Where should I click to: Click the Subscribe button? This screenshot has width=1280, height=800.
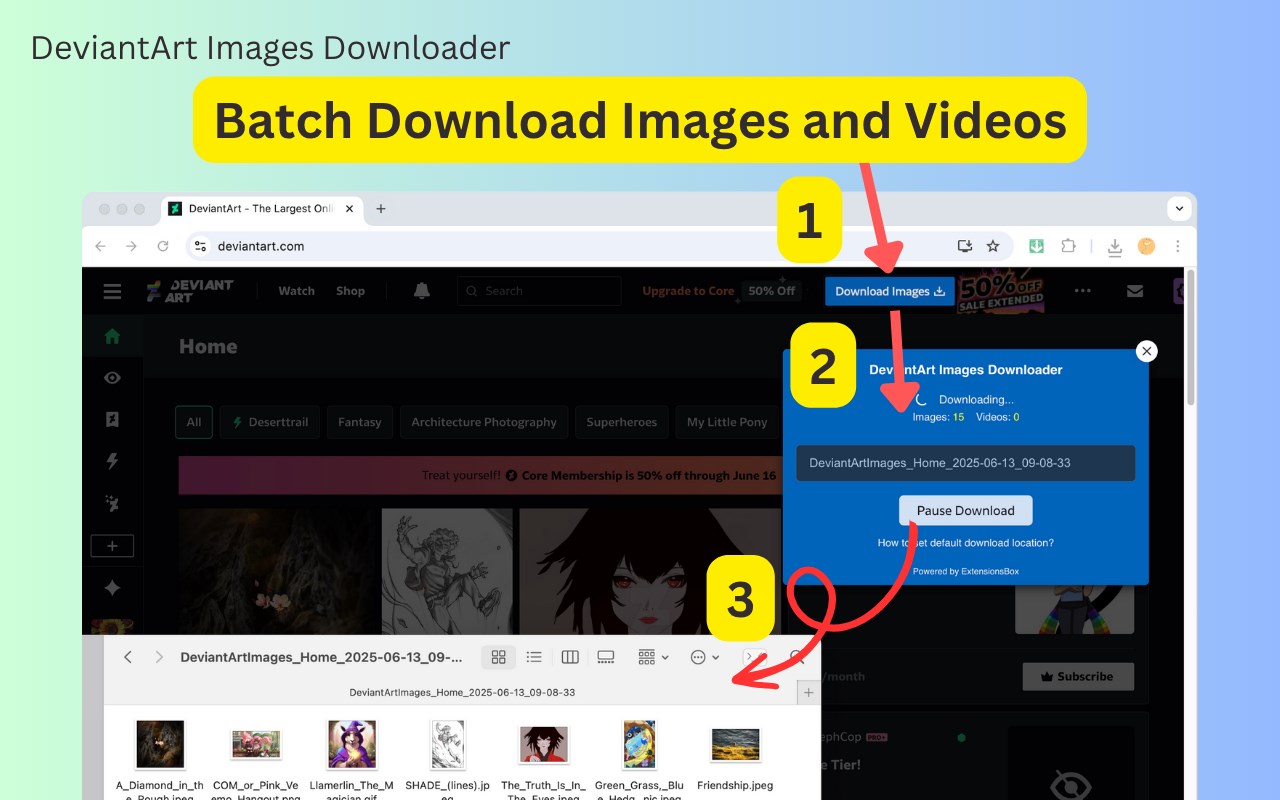tap(1078, 676)
